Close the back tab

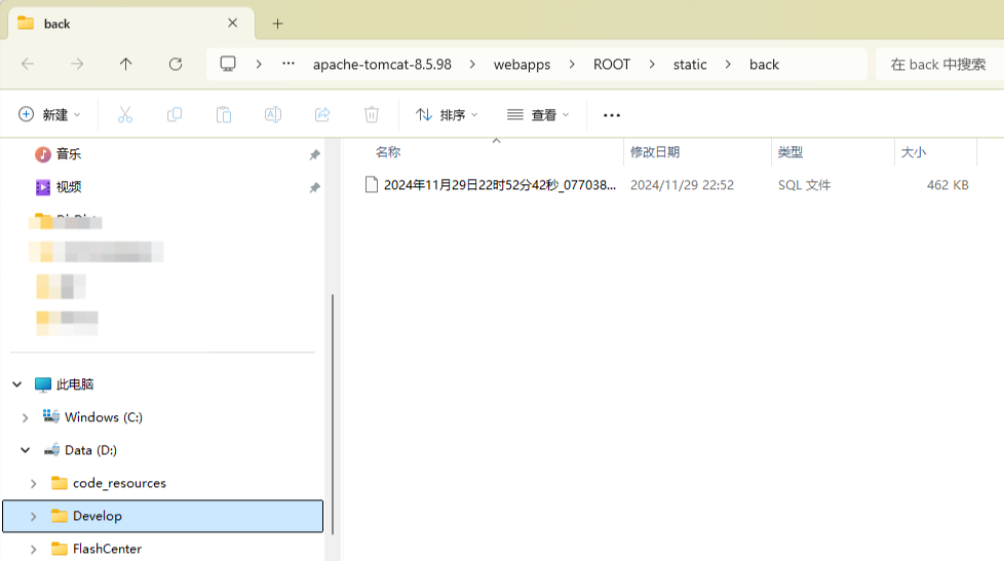(x=232, y=23)
